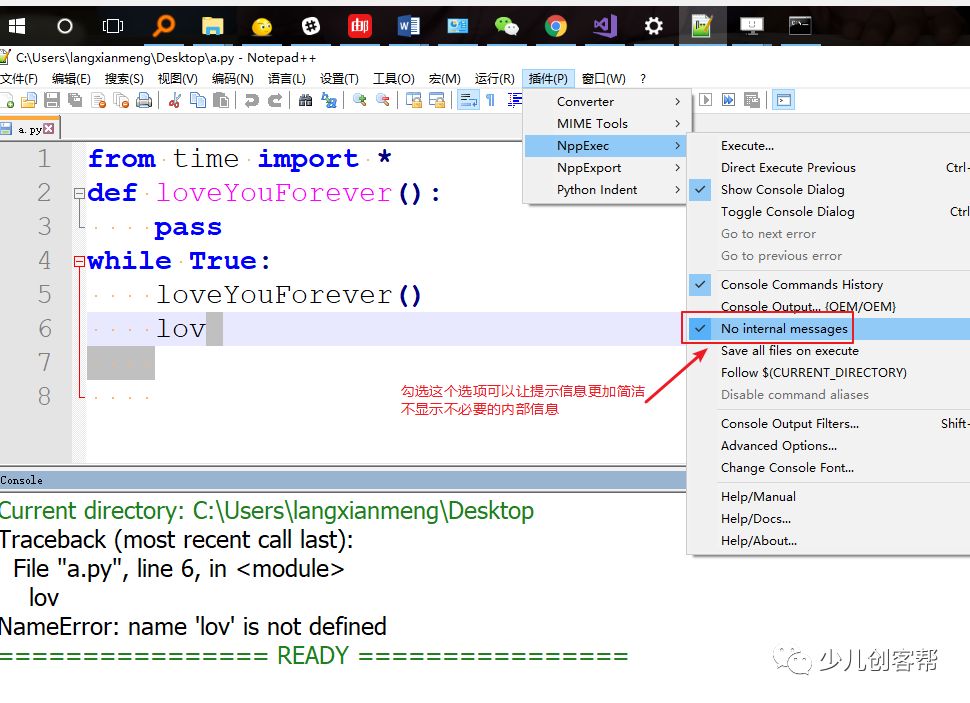Click the Run macro multiple times icon
The width and height of the screenshot is (970, 703).
point(728,100)
